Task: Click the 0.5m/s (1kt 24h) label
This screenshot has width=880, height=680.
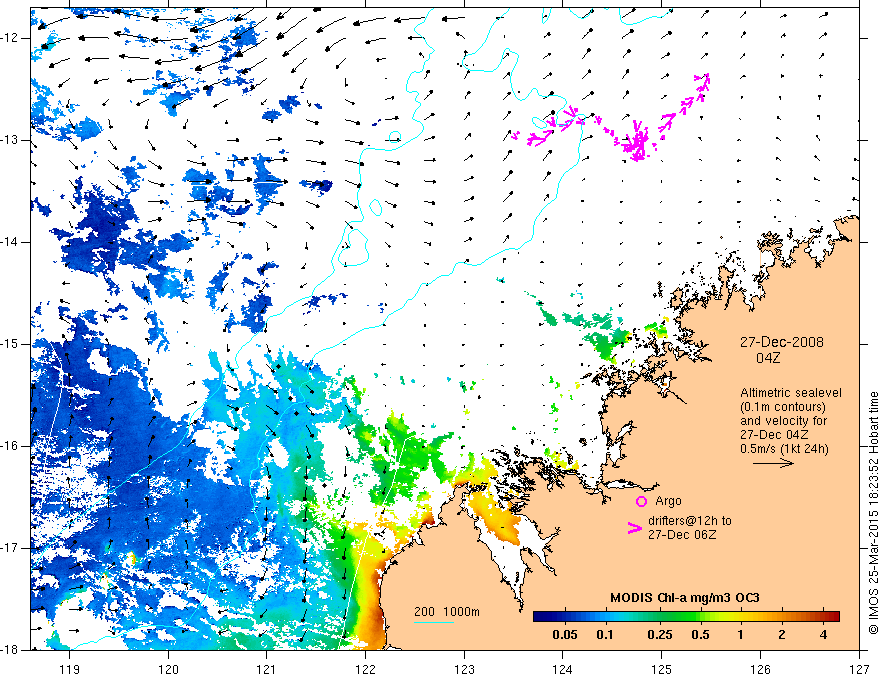Action: point(785,448)
